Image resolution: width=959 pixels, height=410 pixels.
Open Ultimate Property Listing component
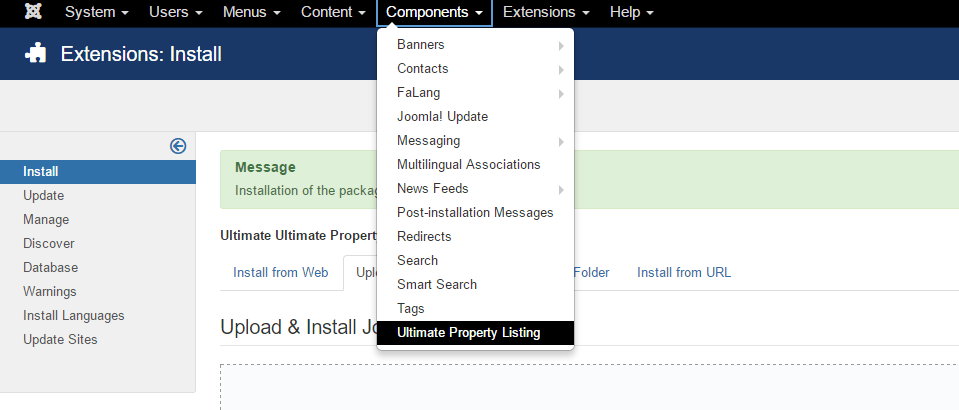pyautogui.click(x=475, y=333)
